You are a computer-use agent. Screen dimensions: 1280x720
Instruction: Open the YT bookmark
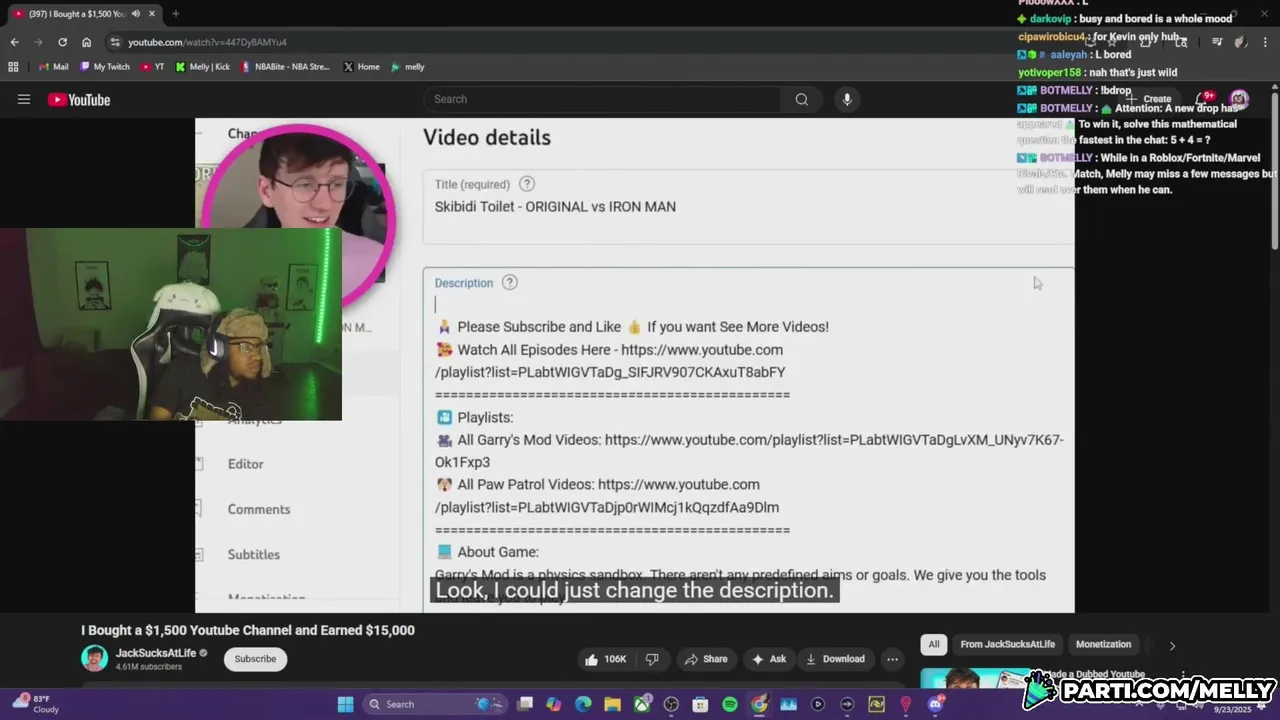[153, 67]
